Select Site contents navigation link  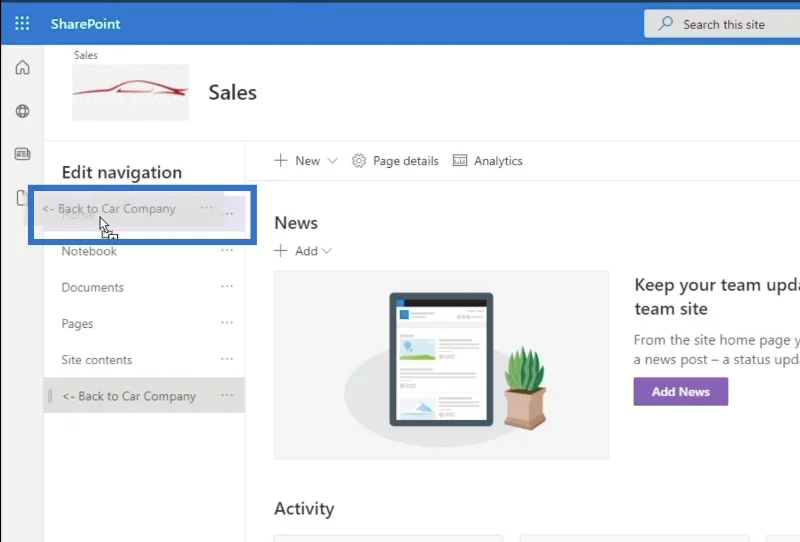click(96, 360)
